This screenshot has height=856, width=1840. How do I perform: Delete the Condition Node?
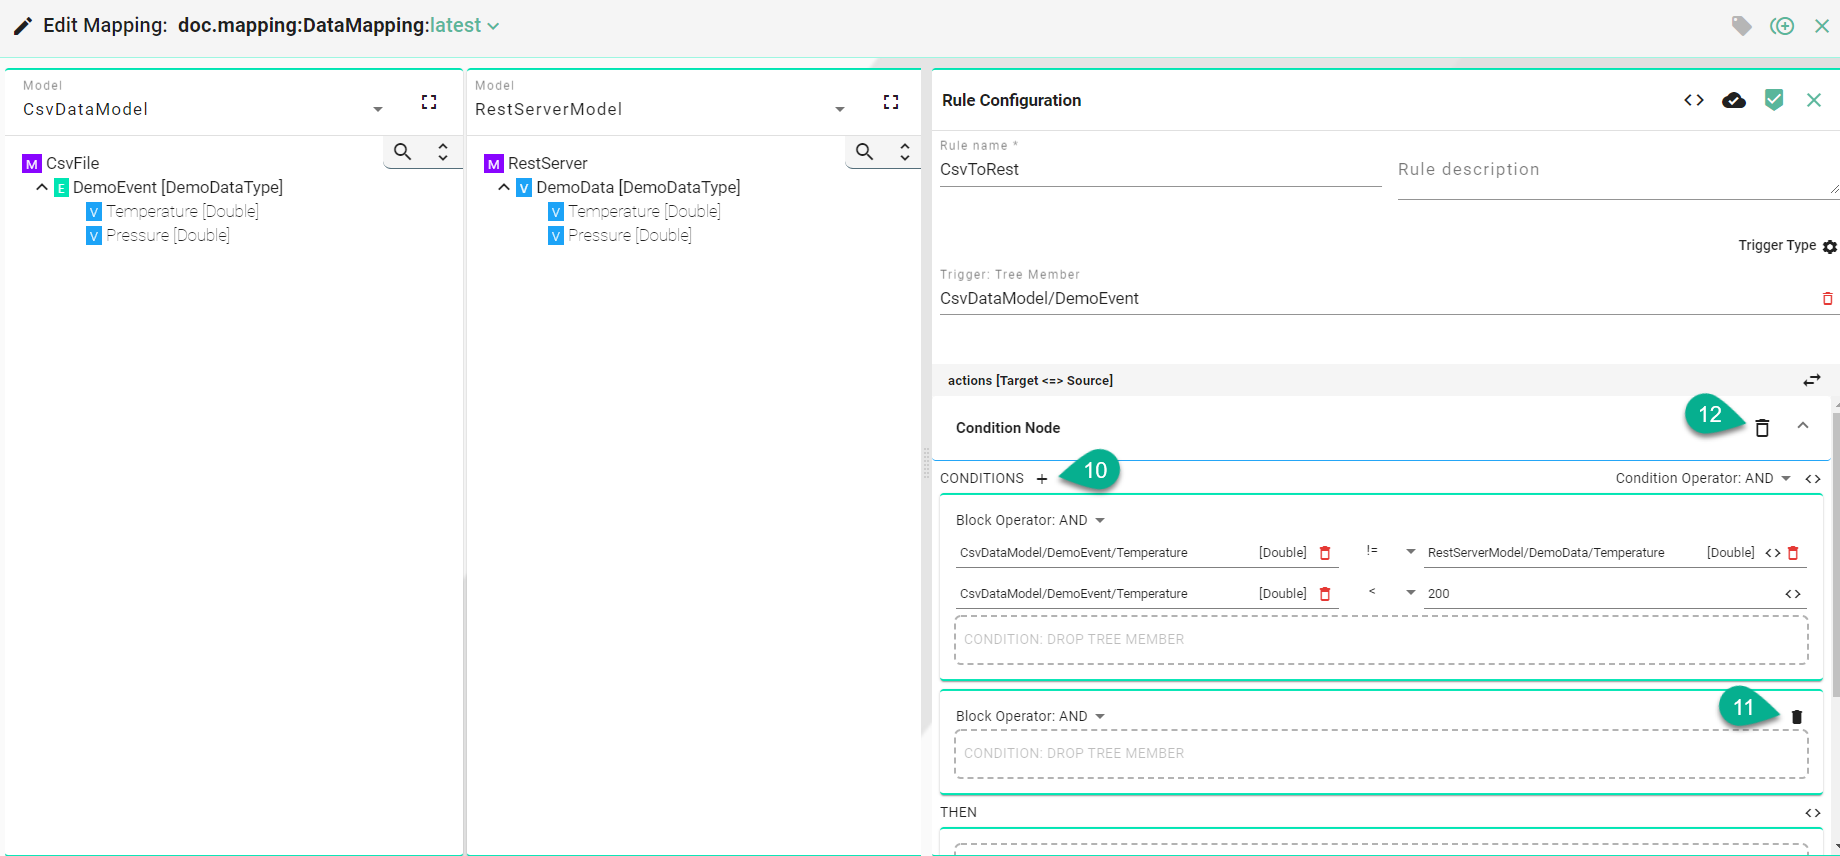(1762, 428)
